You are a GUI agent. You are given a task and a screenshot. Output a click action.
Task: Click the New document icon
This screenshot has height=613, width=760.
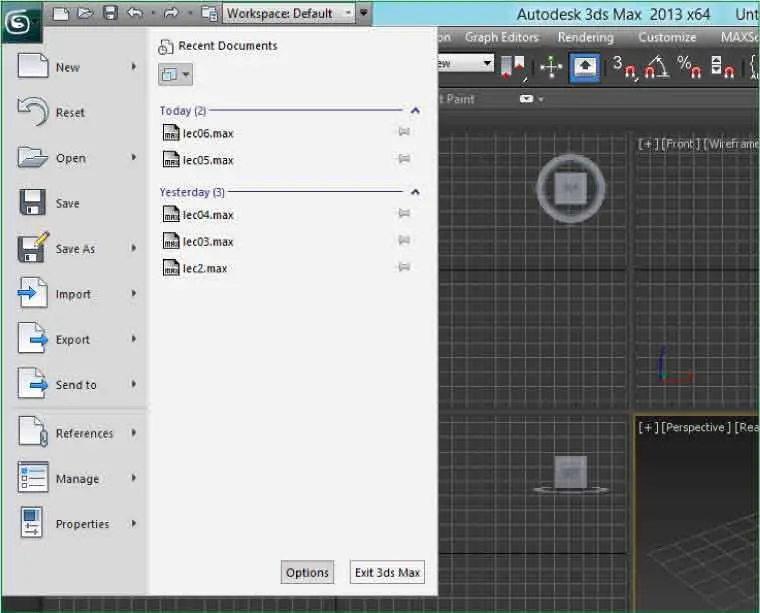(x=33, y=65)
